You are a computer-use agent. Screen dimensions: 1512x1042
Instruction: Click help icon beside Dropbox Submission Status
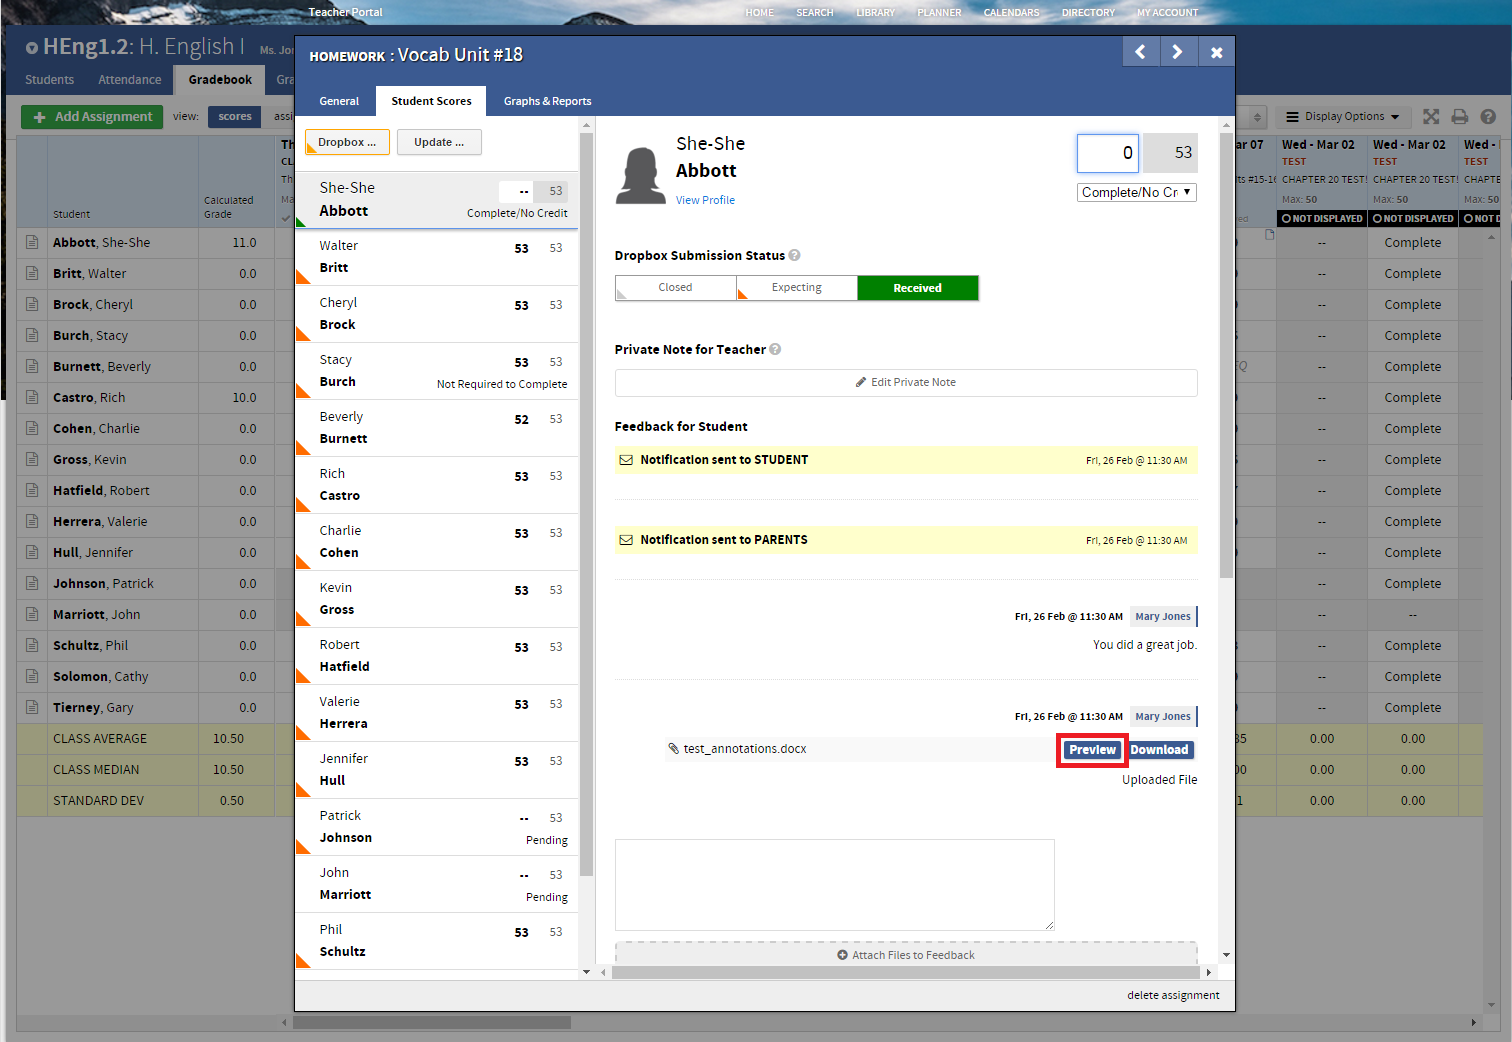pyautogui.click(x=794, y=255)
